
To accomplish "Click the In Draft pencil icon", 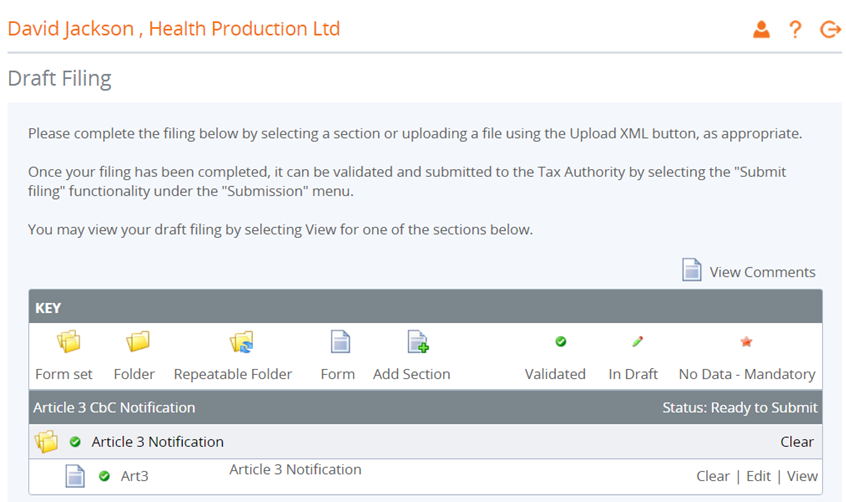I will 637,342.
